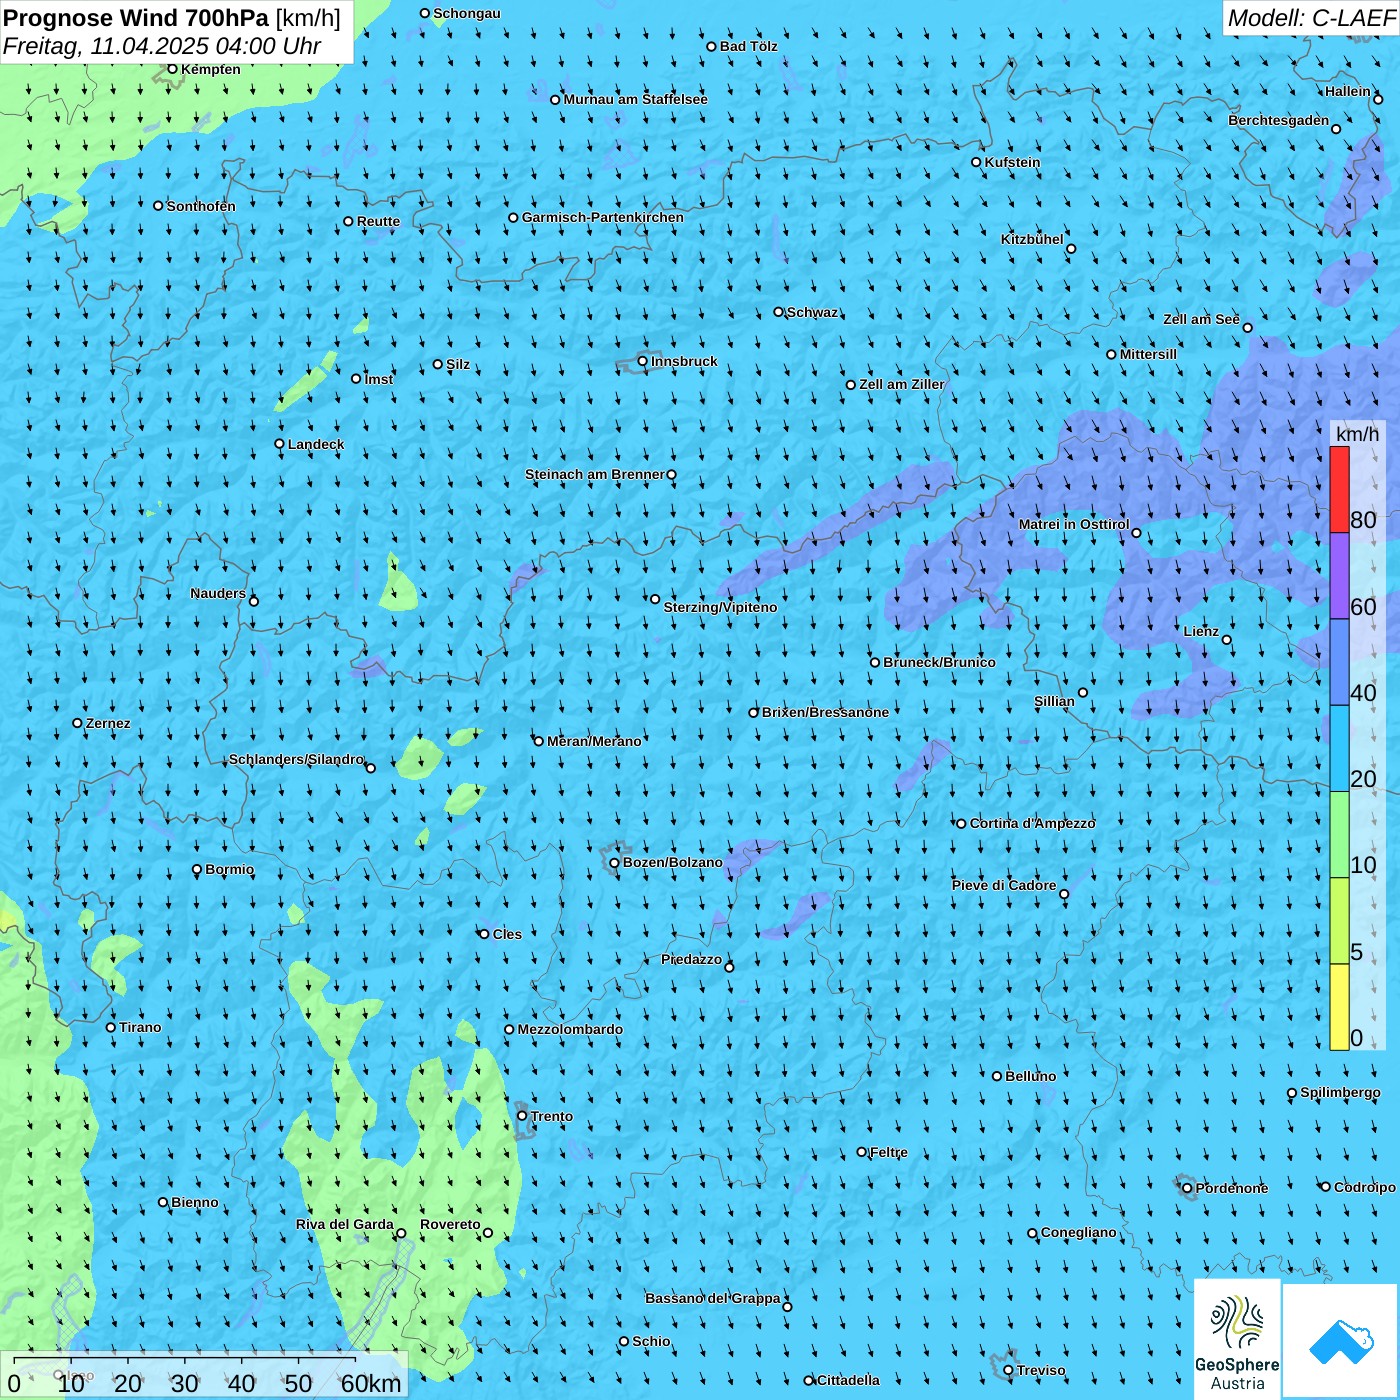
Task: Click the 'Predazzo' label
Action: [691, 959]
